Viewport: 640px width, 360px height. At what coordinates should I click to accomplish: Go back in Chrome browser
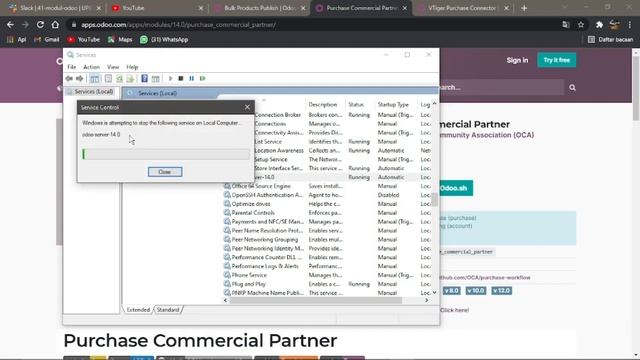10,24
